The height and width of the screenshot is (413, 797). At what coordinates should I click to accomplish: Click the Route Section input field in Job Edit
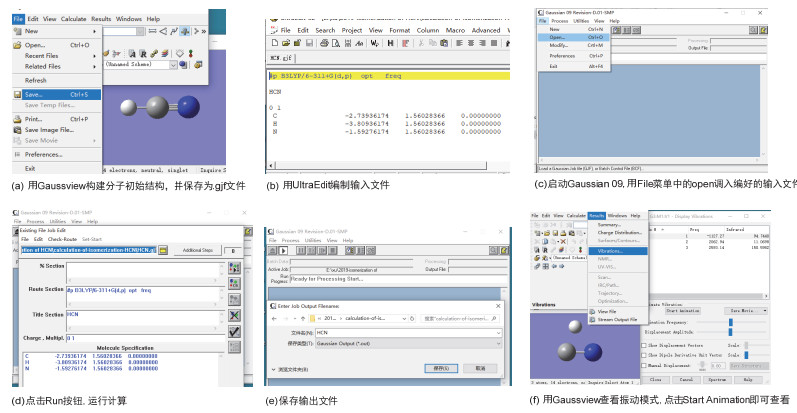[145, 297]
